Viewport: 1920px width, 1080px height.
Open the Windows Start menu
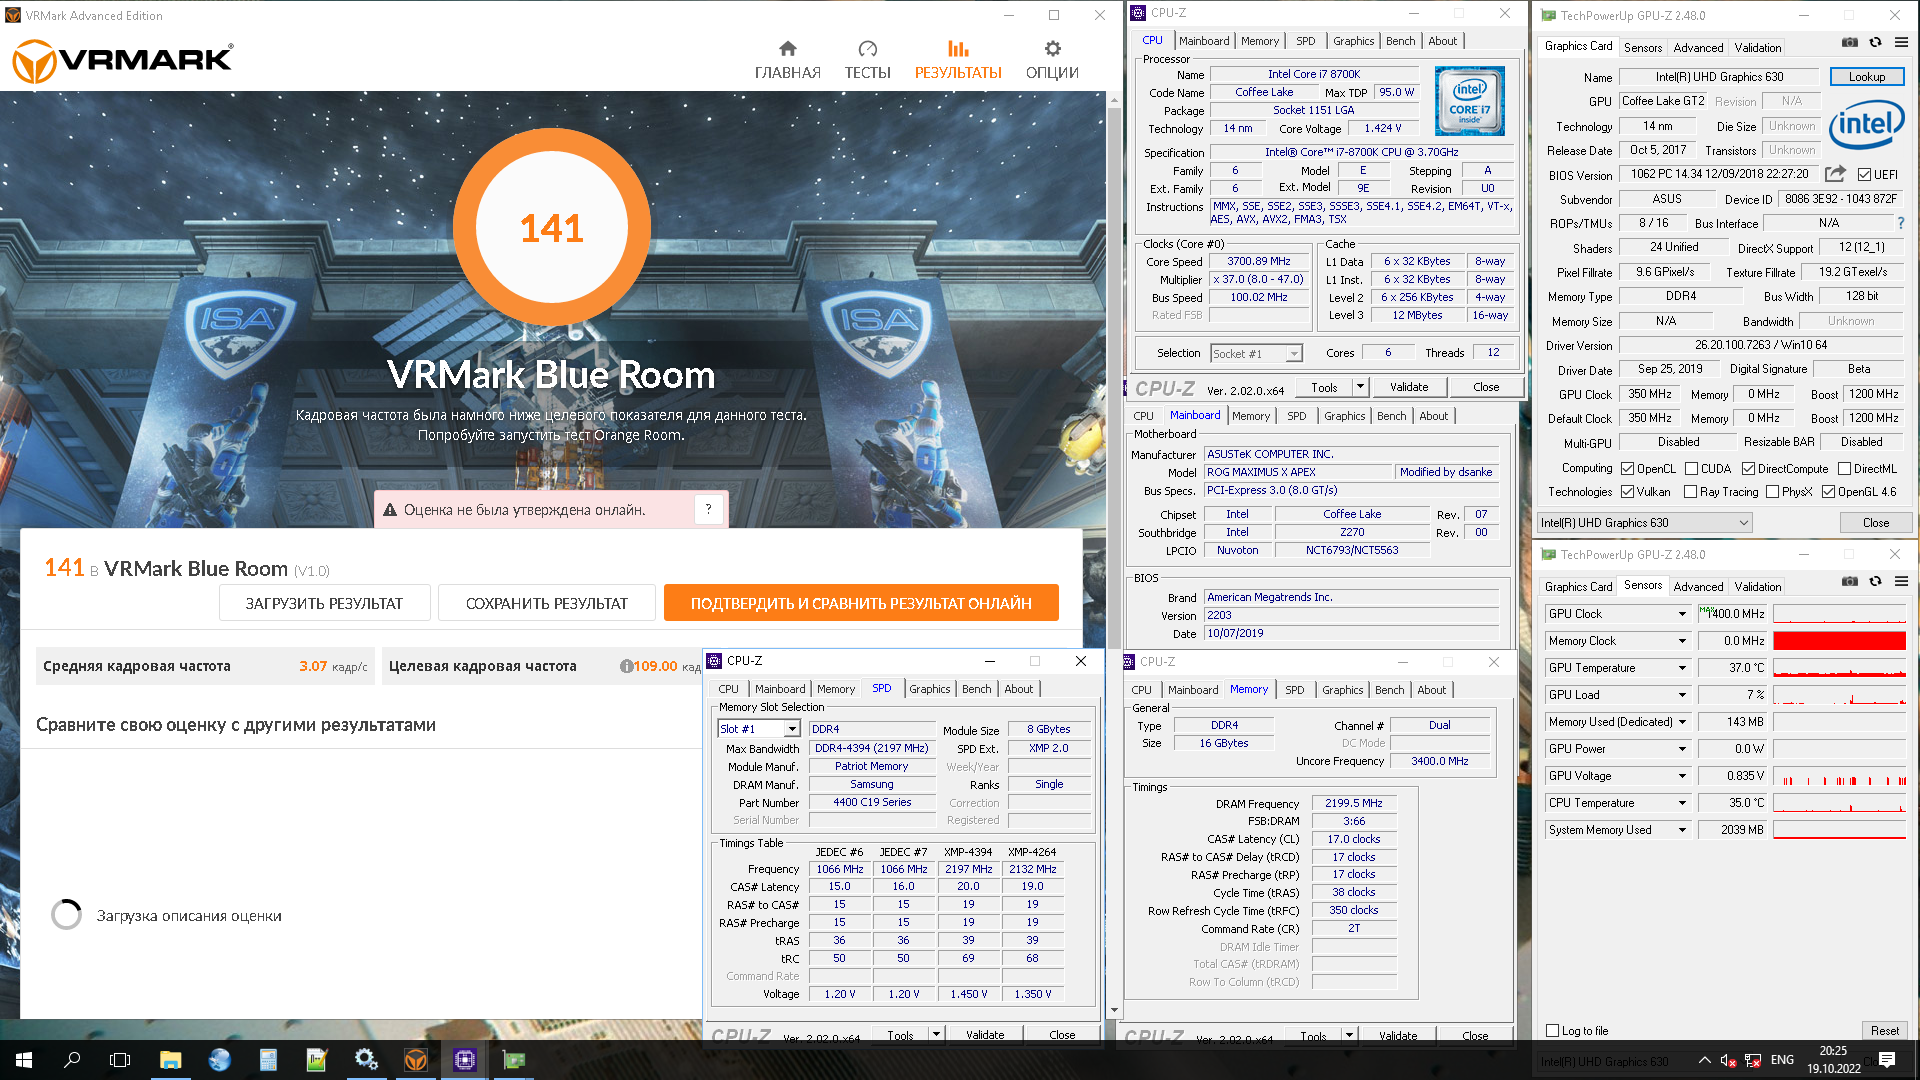coord(24,1060)
